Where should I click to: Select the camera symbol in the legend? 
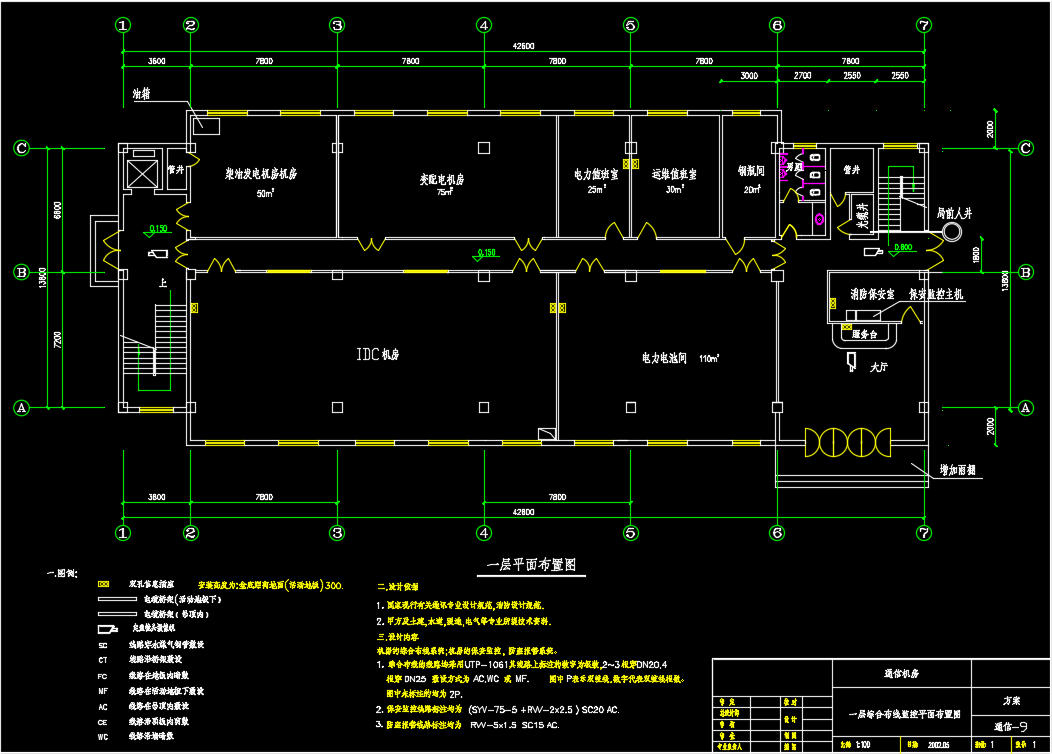pyautogui.click(x=107, y=629)
